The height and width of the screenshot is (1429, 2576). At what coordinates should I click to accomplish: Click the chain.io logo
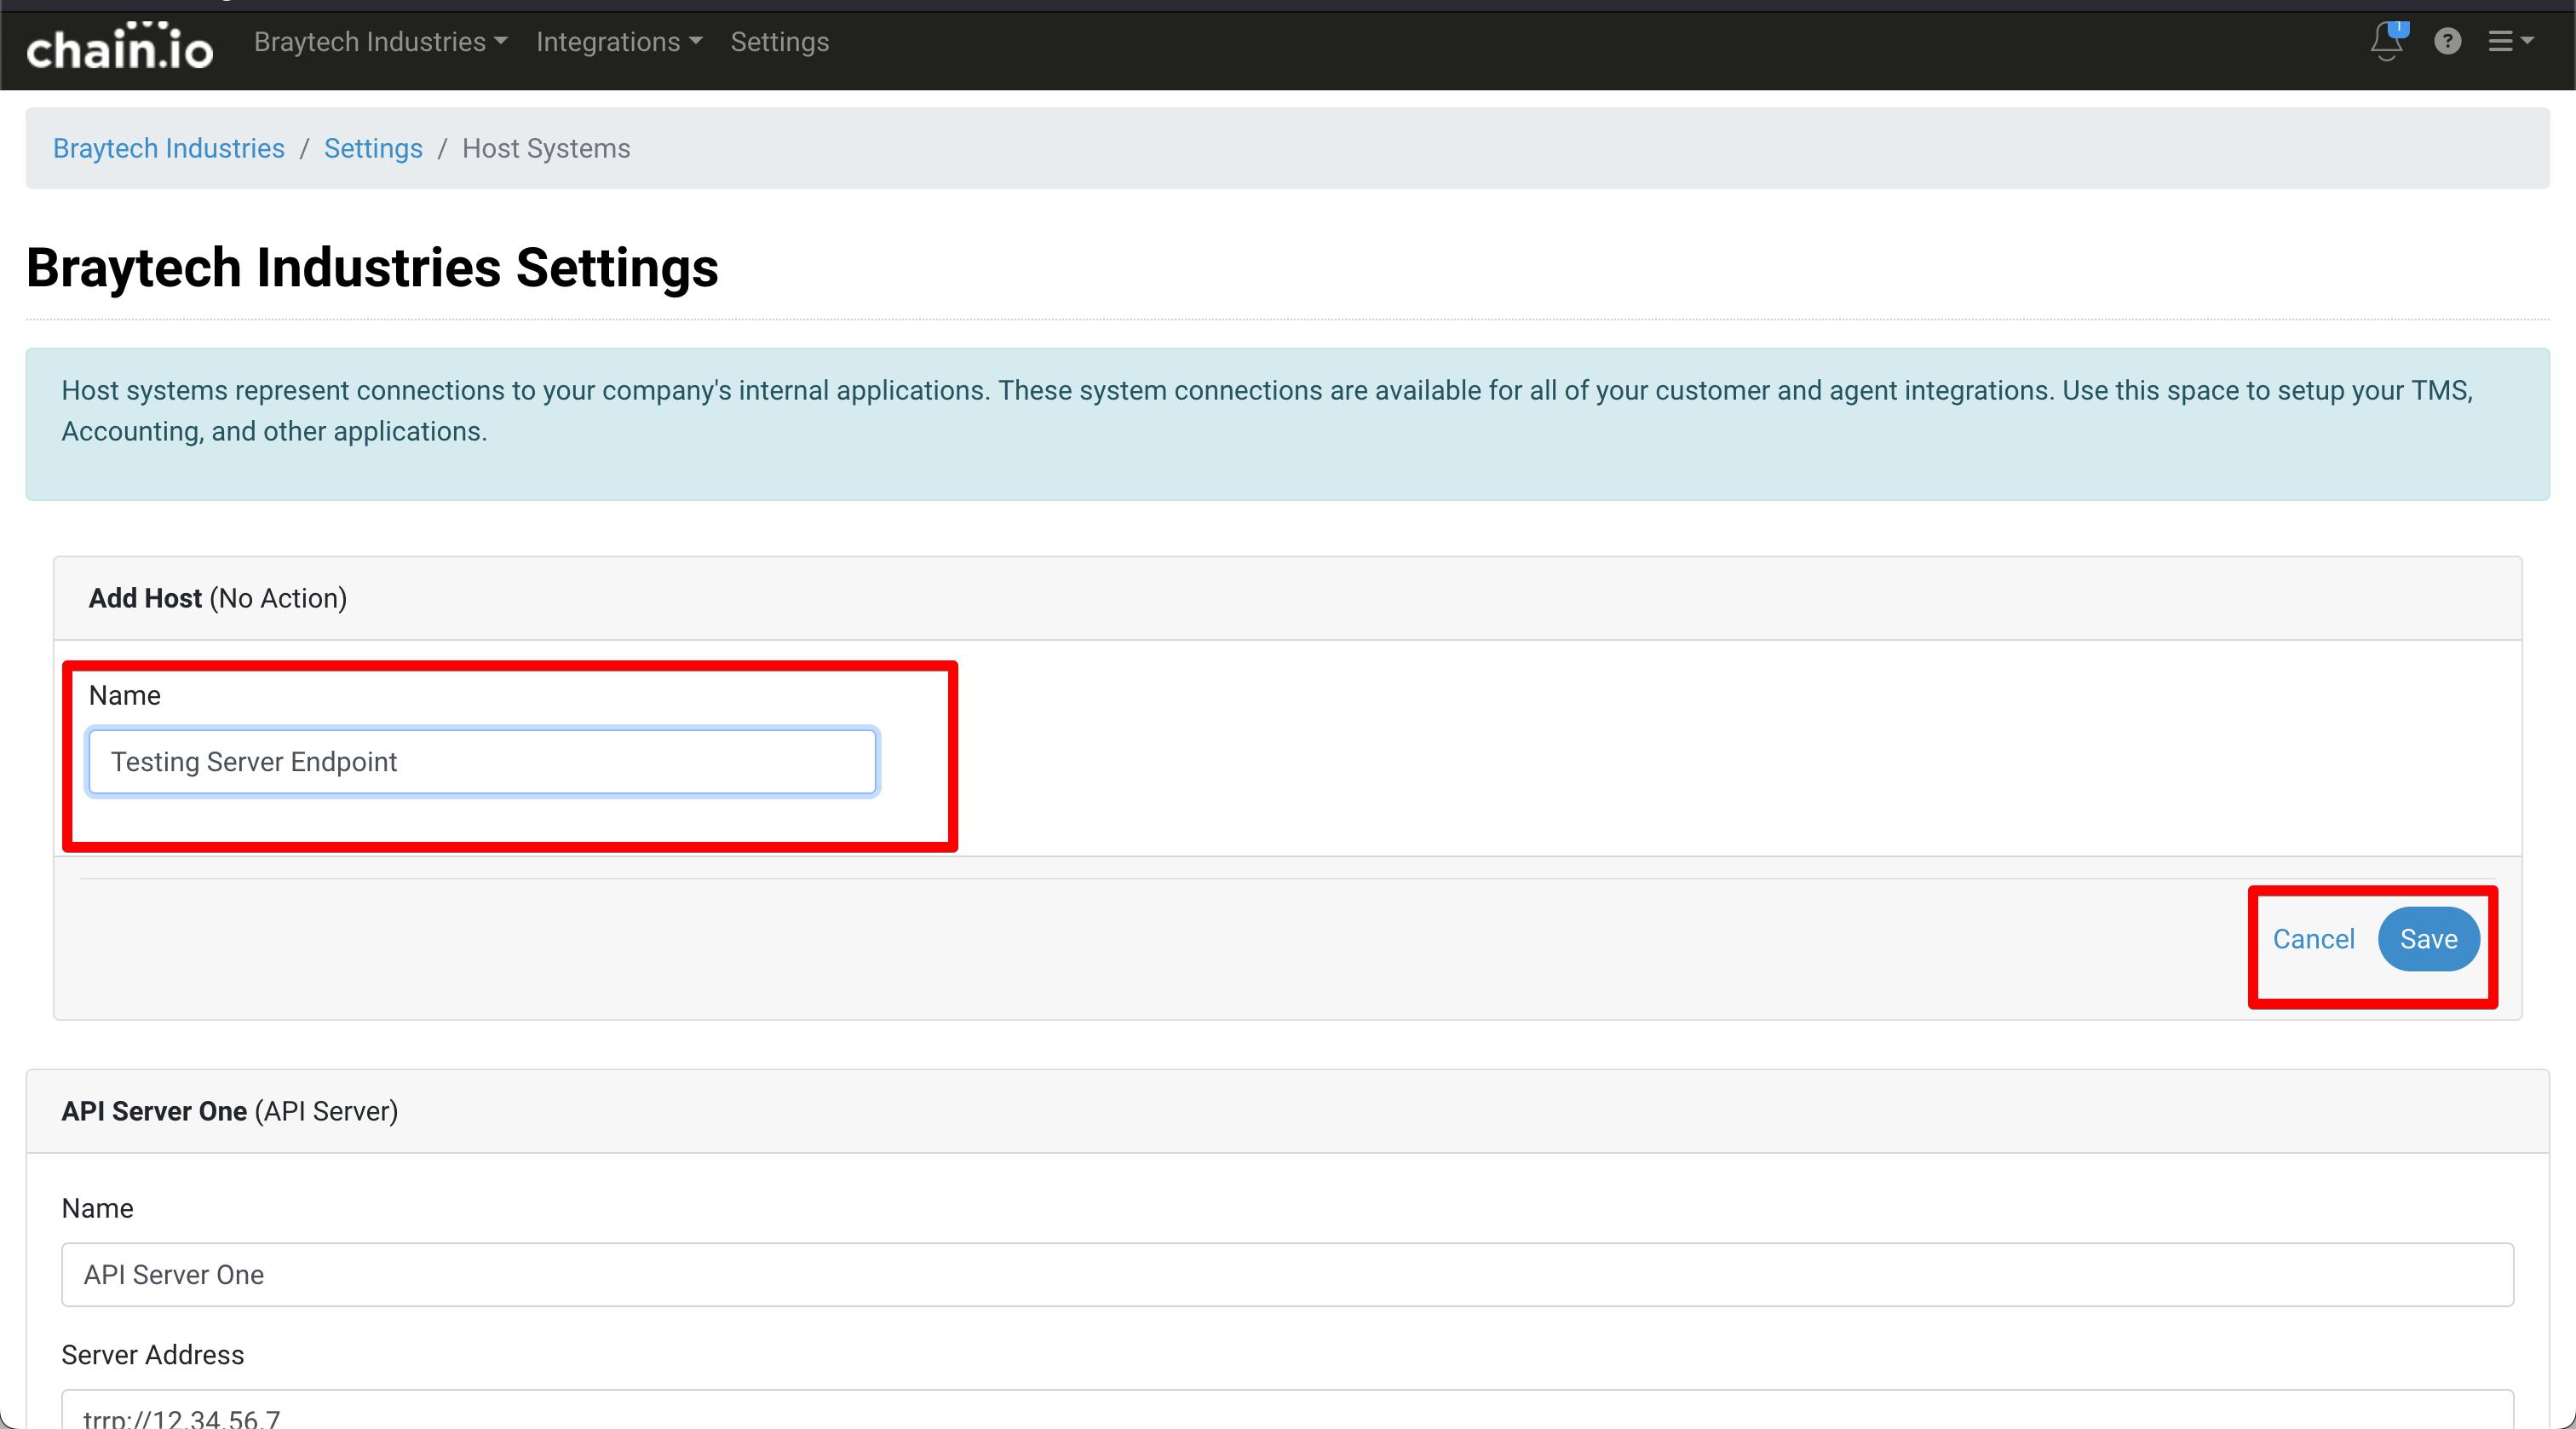click(x=119, y=46)
